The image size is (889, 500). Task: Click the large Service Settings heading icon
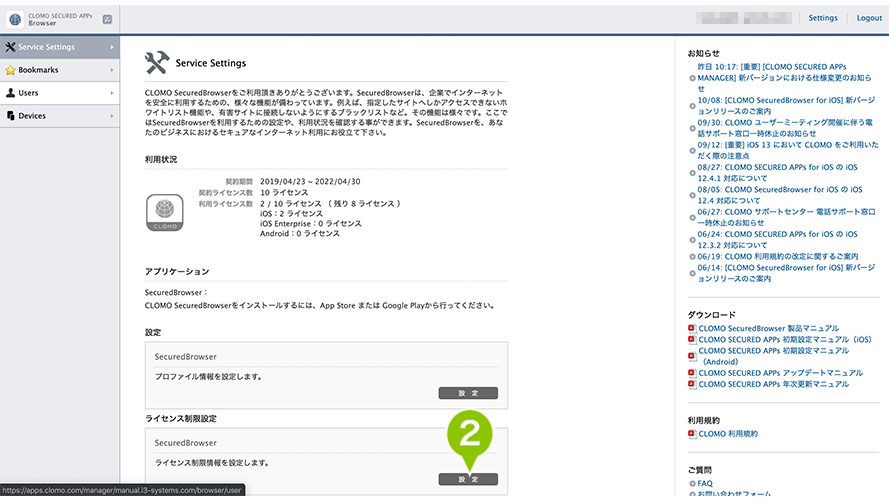click(157, 63)
